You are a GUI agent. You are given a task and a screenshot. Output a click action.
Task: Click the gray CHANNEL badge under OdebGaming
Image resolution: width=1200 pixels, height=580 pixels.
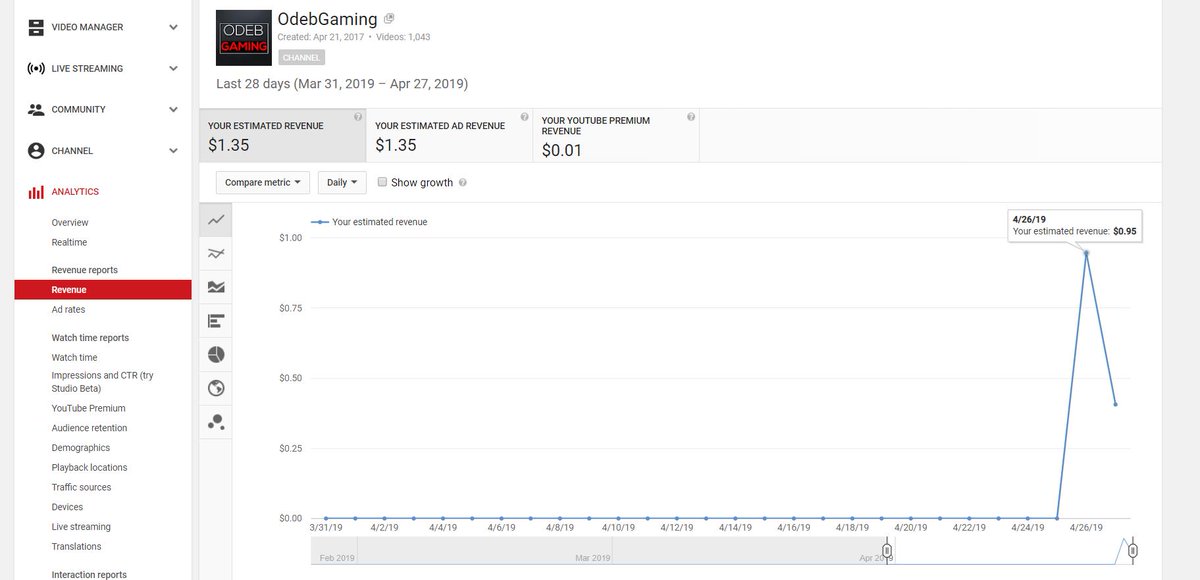[x=302, y=58]
